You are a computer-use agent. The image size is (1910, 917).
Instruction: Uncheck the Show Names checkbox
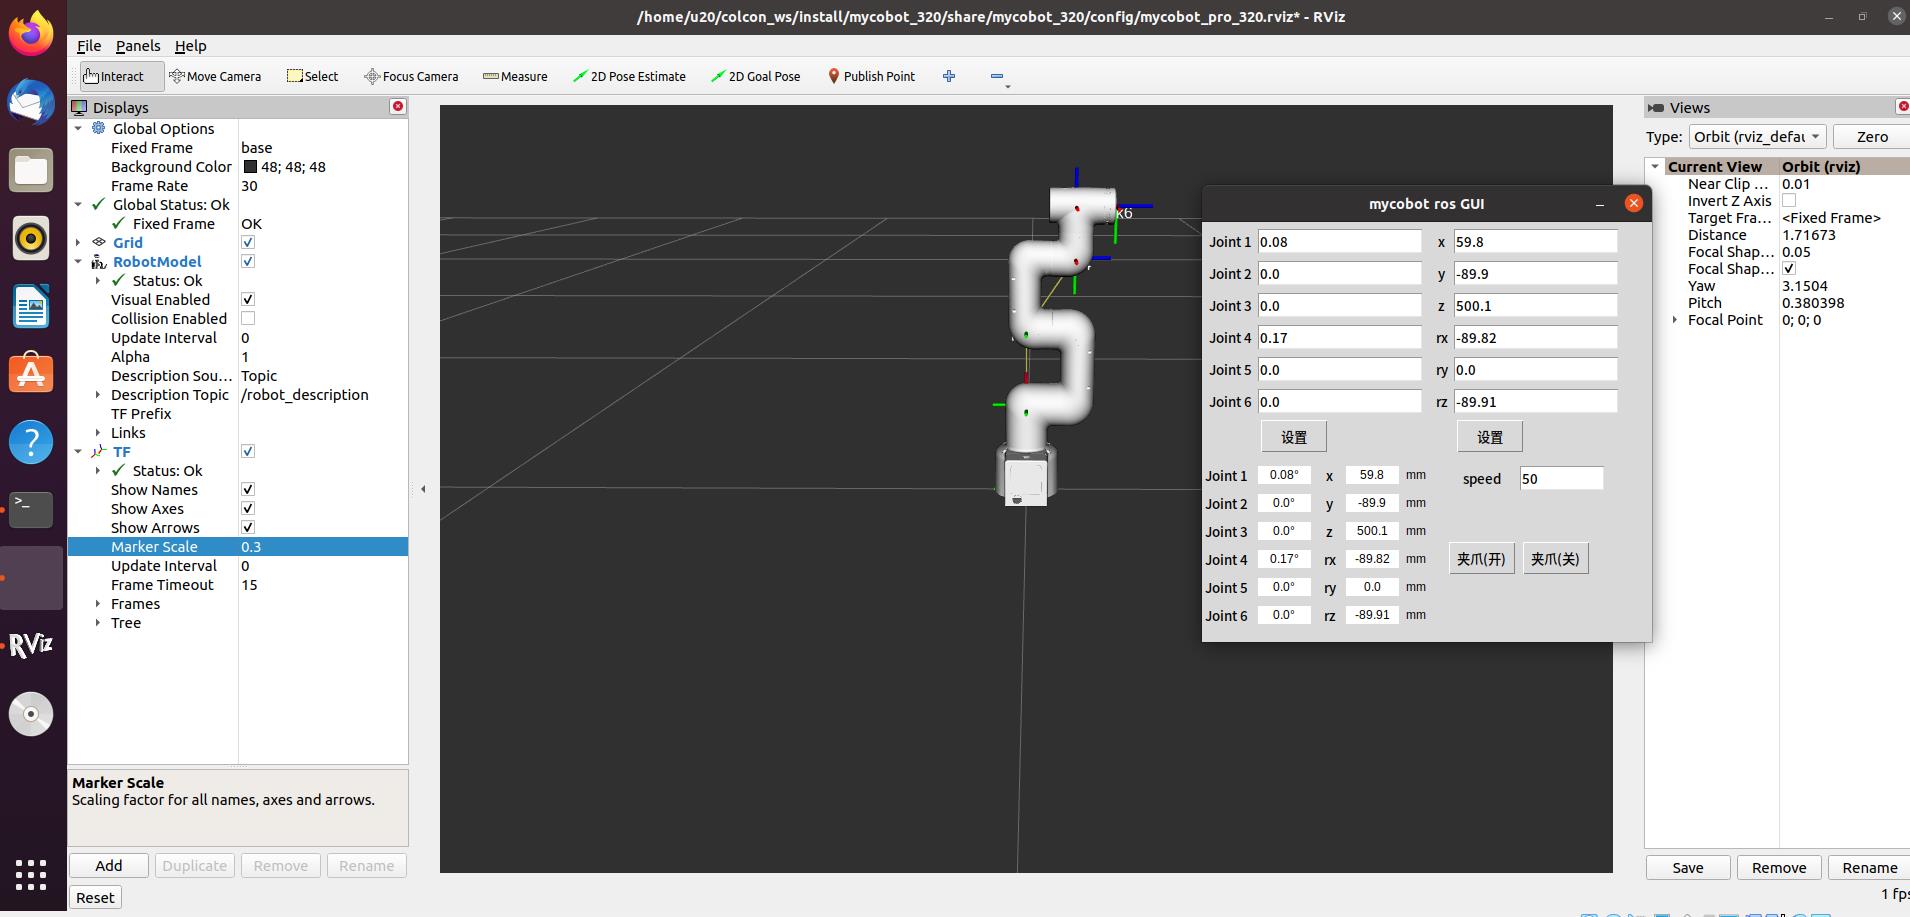click(x=248, y=490)
